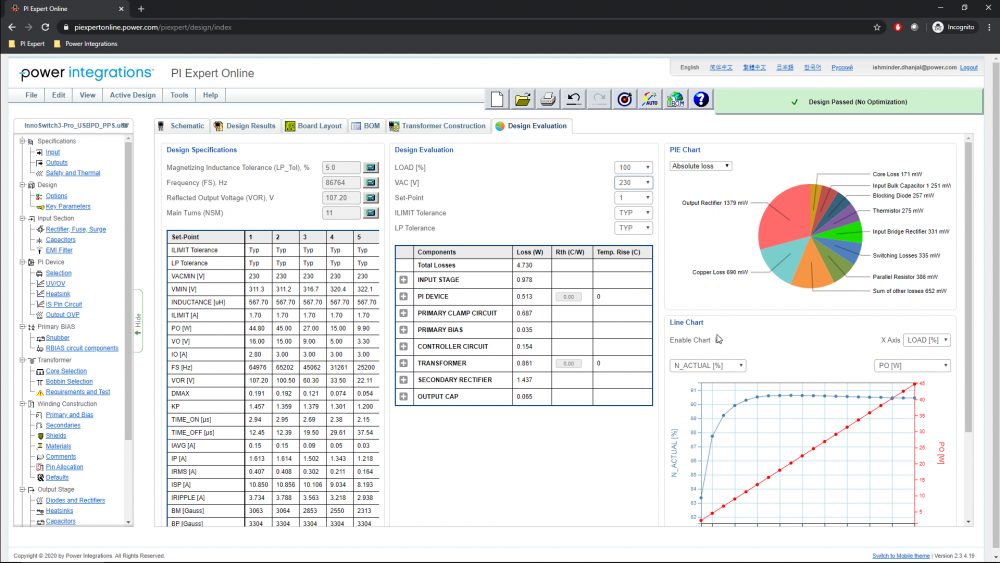Click the BOM export icon
The image size is (1000, 563).
[x=675, y=99]
